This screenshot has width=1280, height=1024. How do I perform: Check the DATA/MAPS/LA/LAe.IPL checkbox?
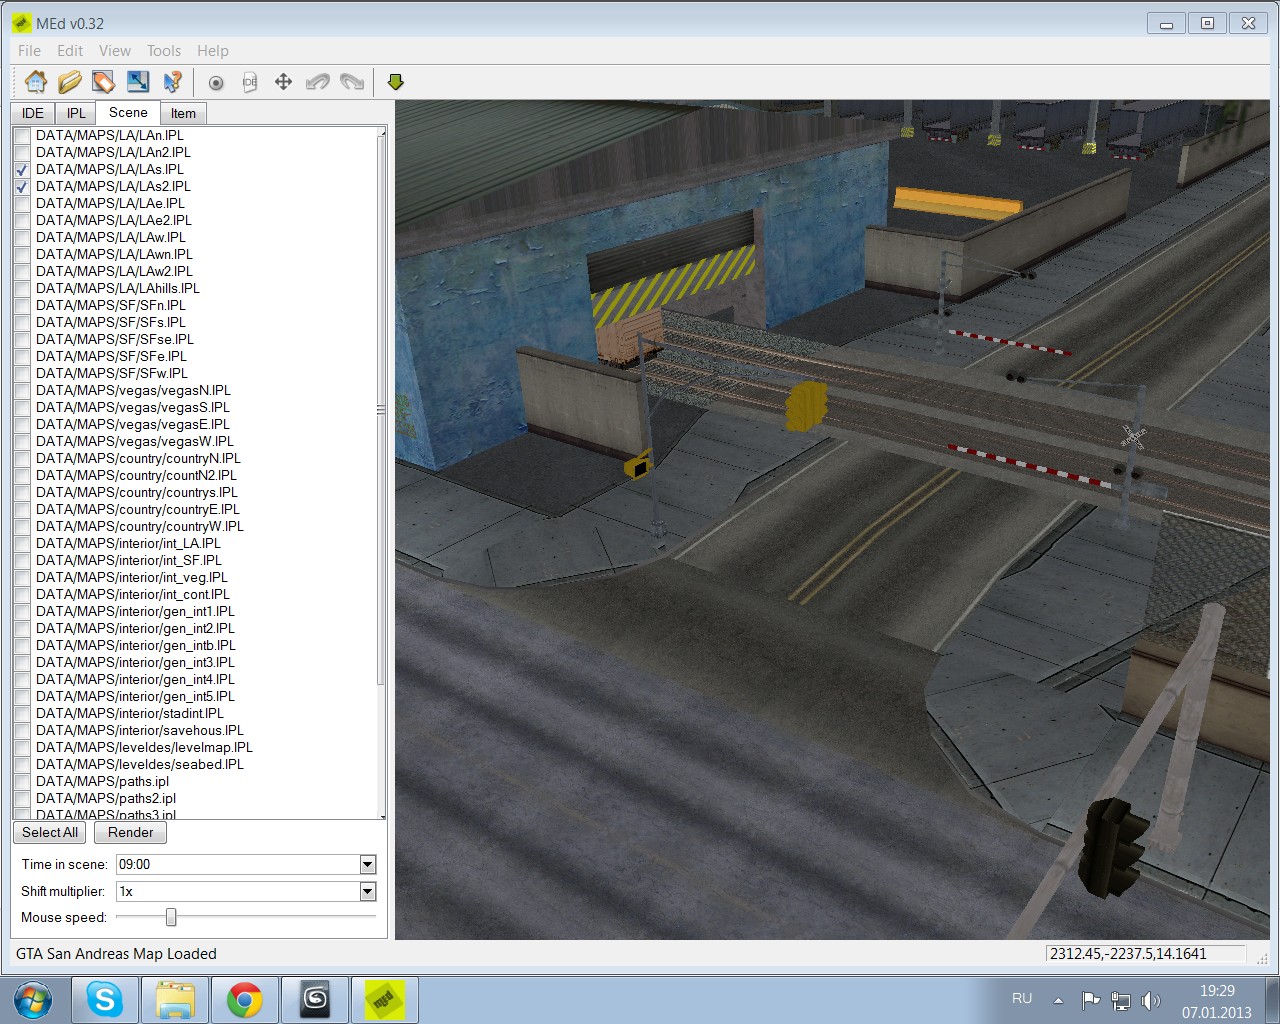(x=22, y=203)
